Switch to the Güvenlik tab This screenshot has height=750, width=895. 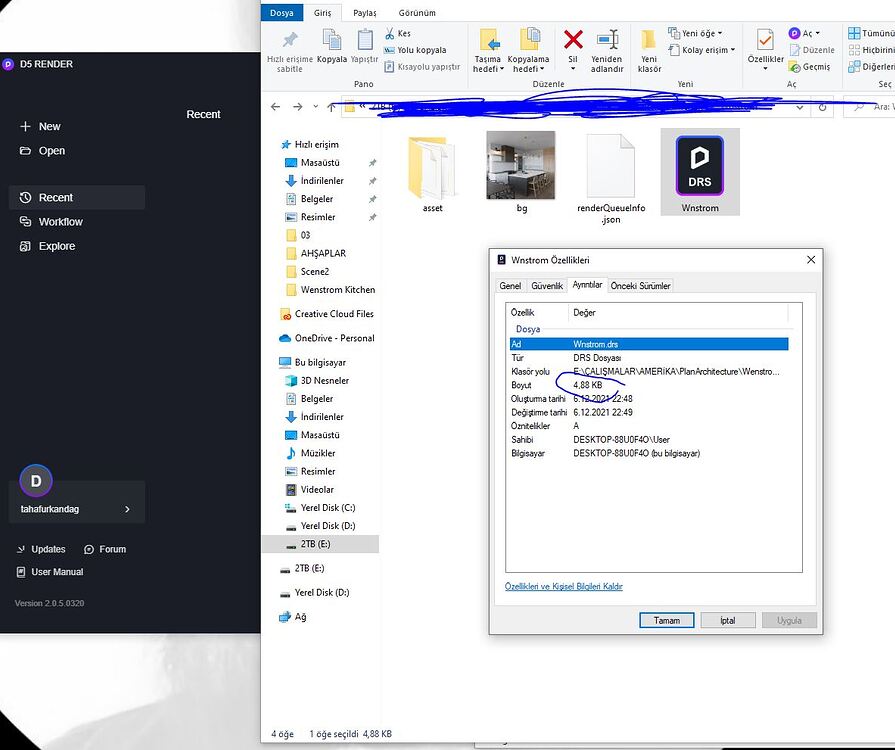click(x=546, y=286)
